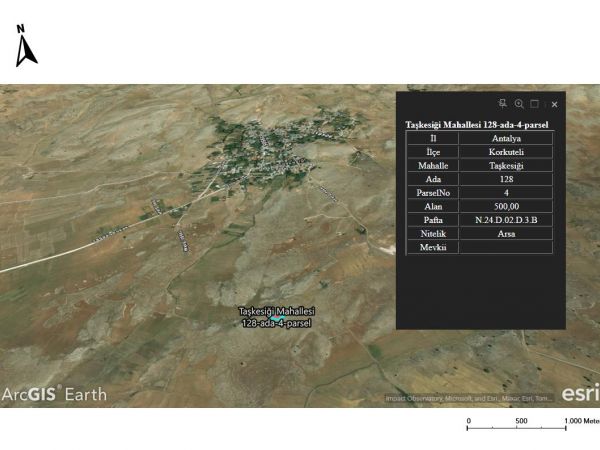Open the imagery attribution text at bottom
The width and height of the screenshot is (600, 450).
click(x=469, y=399)
